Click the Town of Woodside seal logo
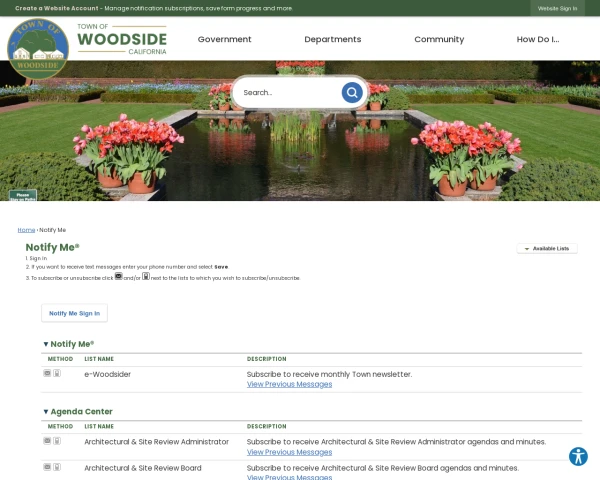Image resolution: width=600 pixels, height=480 pixels. [x=38, y=49]
